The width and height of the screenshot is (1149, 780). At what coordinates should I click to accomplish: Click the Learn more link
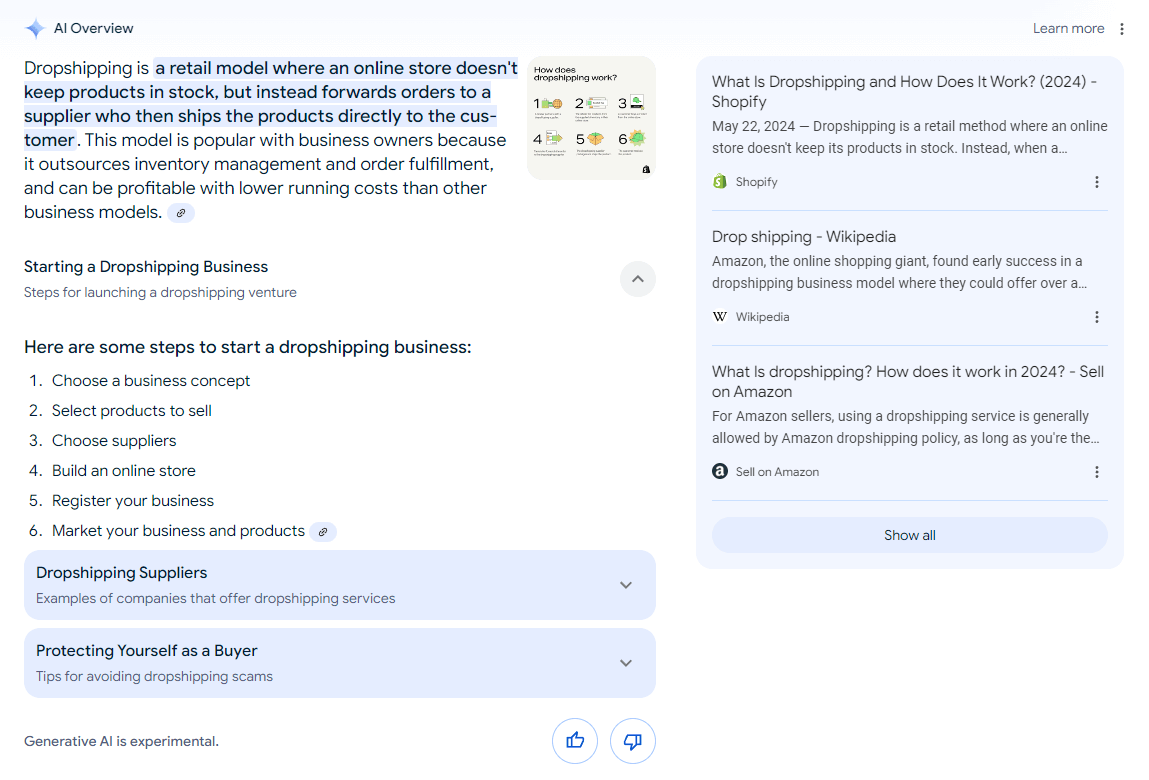pos(1068,29)
